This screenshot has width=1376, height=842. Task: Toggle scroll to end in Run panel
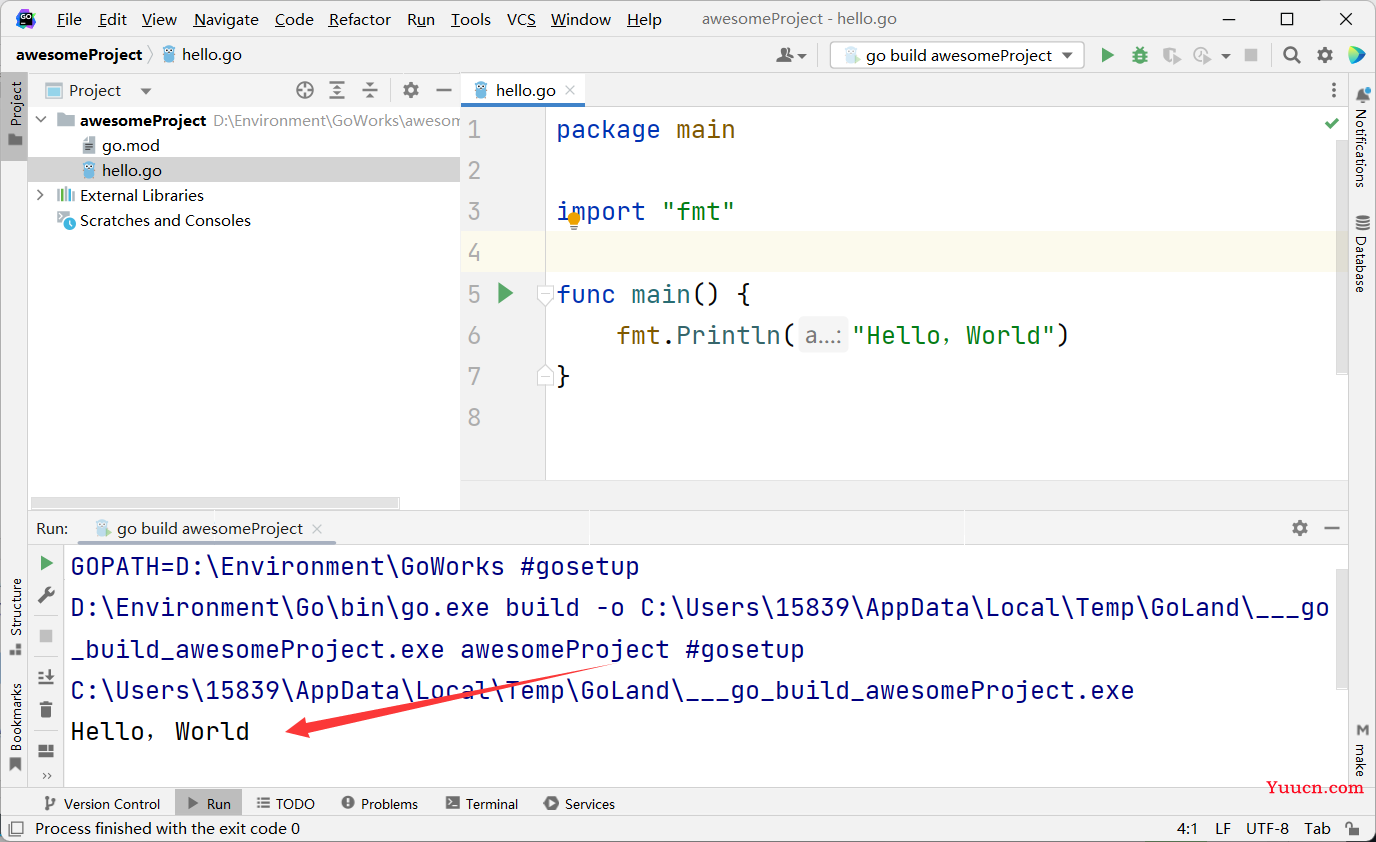(x=46, y=677)
